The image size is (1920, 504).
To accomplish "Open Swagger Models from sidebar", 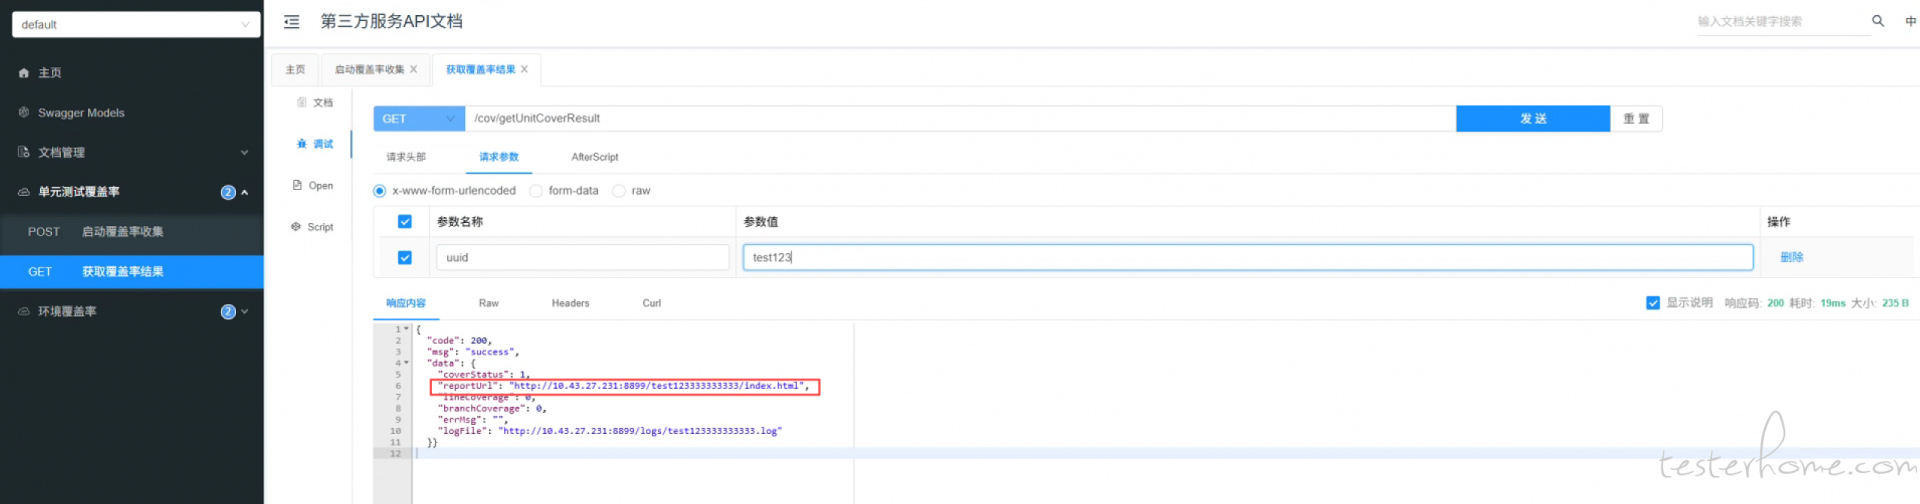I will pyautogui.click(x=80, y=113).
